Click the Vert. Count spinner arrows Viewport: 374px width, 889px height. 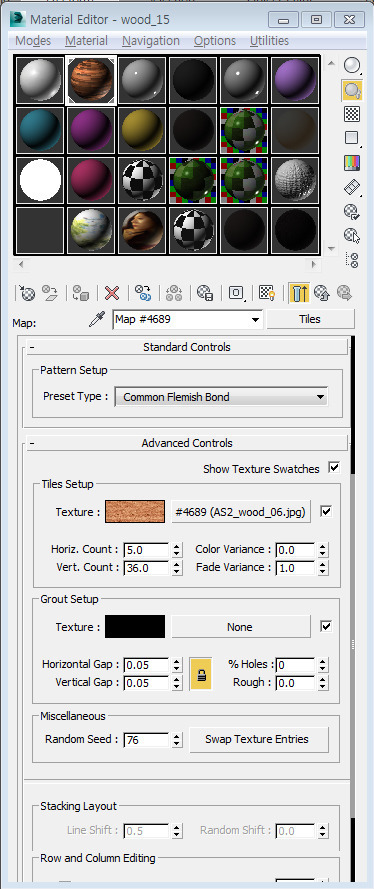(177, 568)
